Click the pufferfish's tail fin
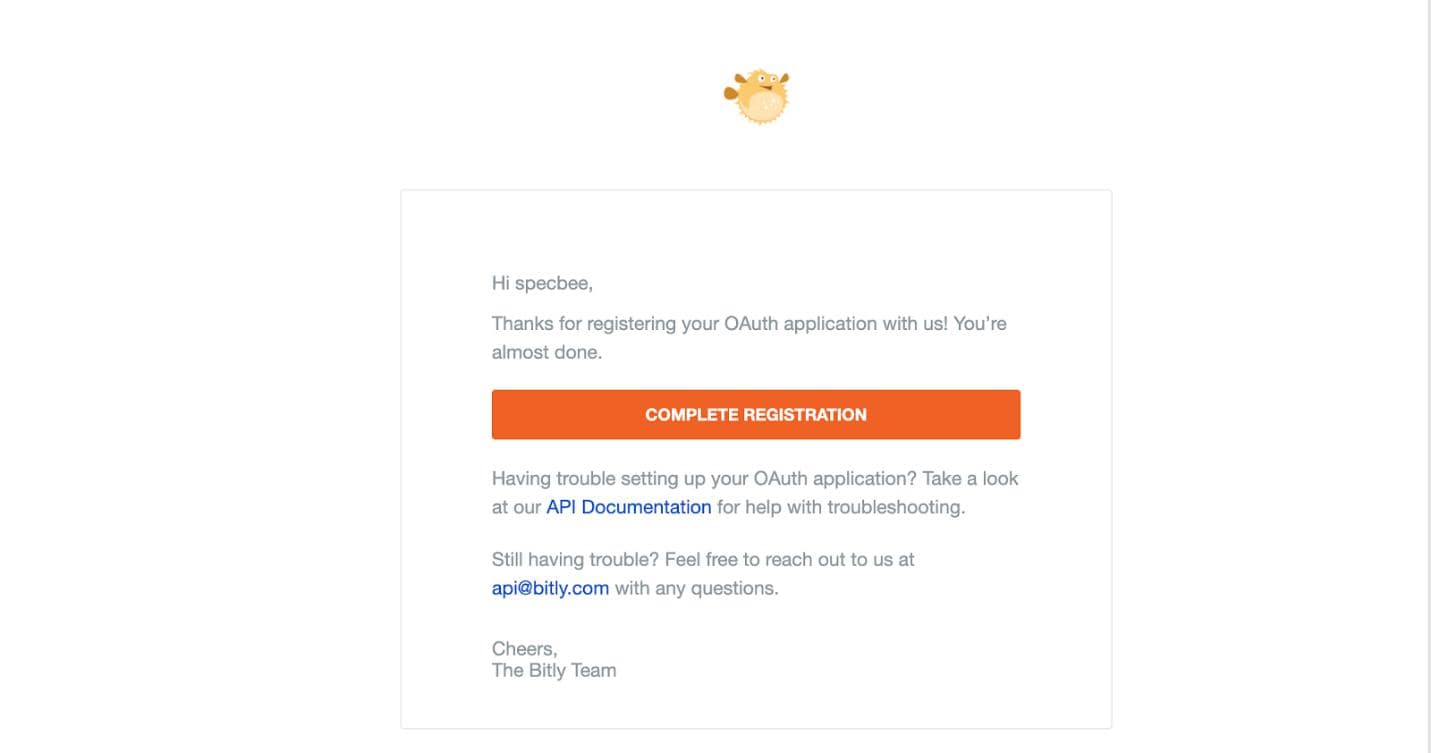Image resolution: width=1431 pixels, height=753 pixels. (x=731, y=95)
